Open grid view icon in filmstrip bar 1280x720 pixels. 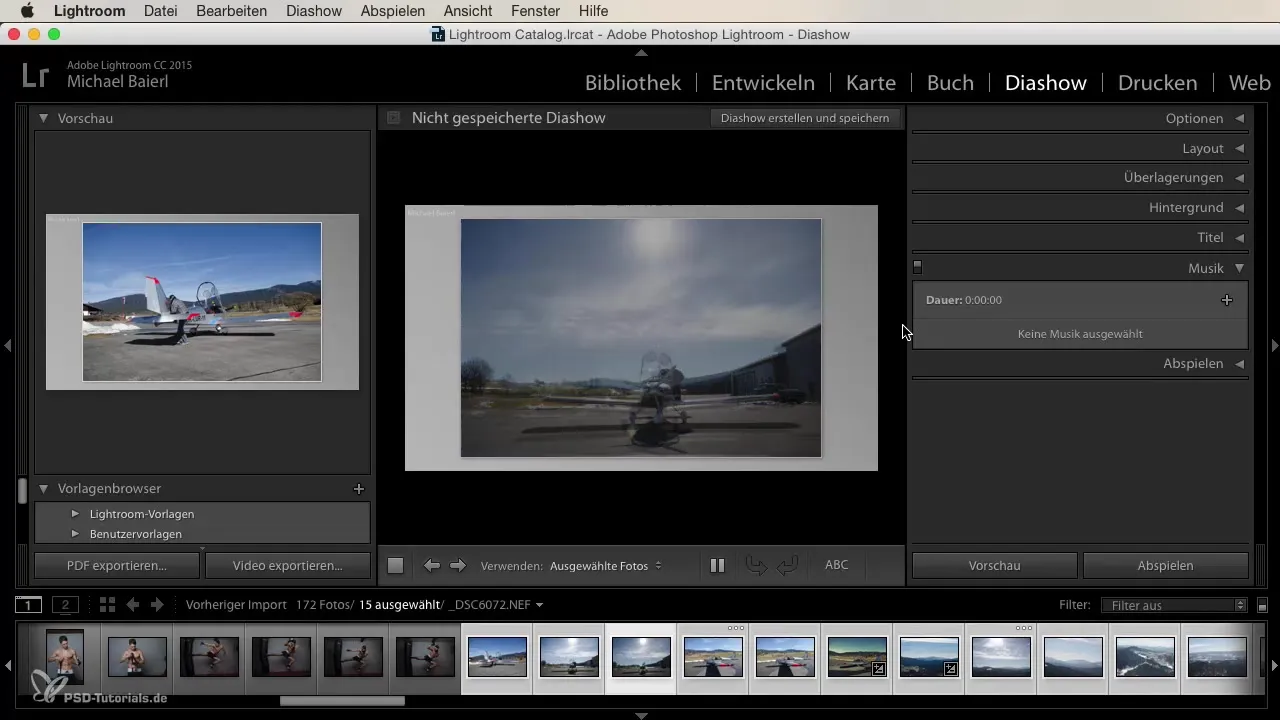107,605
